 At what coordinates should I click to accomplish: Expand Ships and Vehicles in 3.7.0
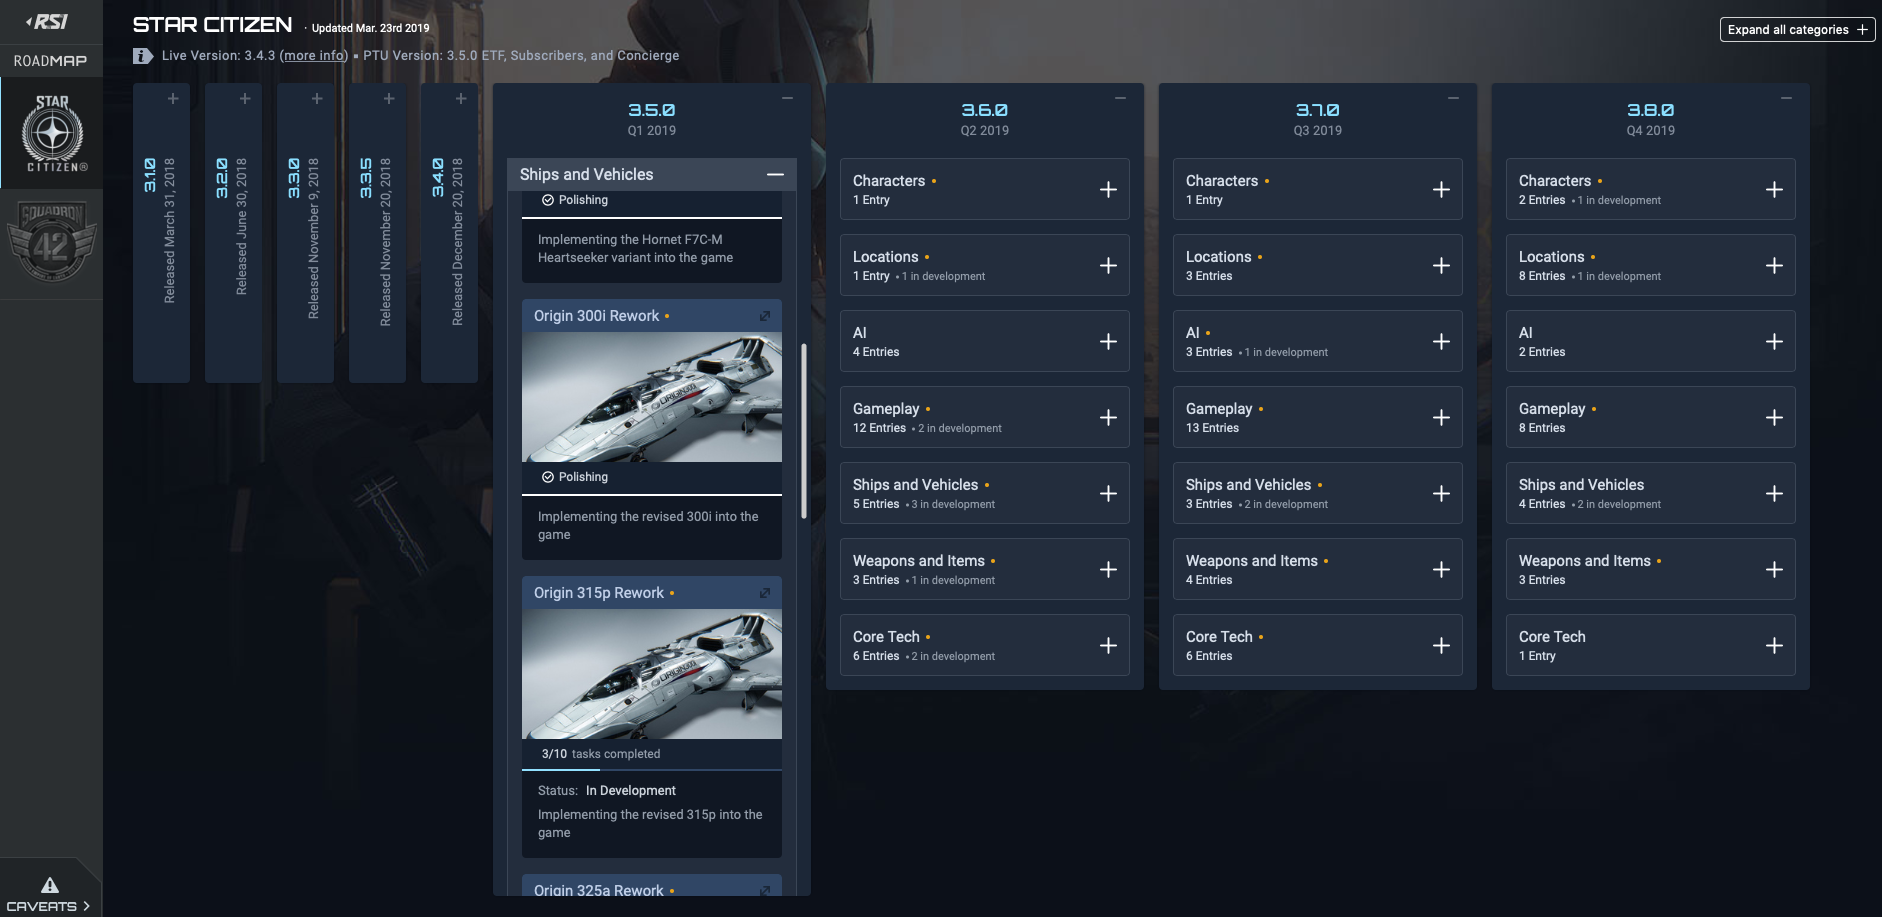click(1441, 494)
